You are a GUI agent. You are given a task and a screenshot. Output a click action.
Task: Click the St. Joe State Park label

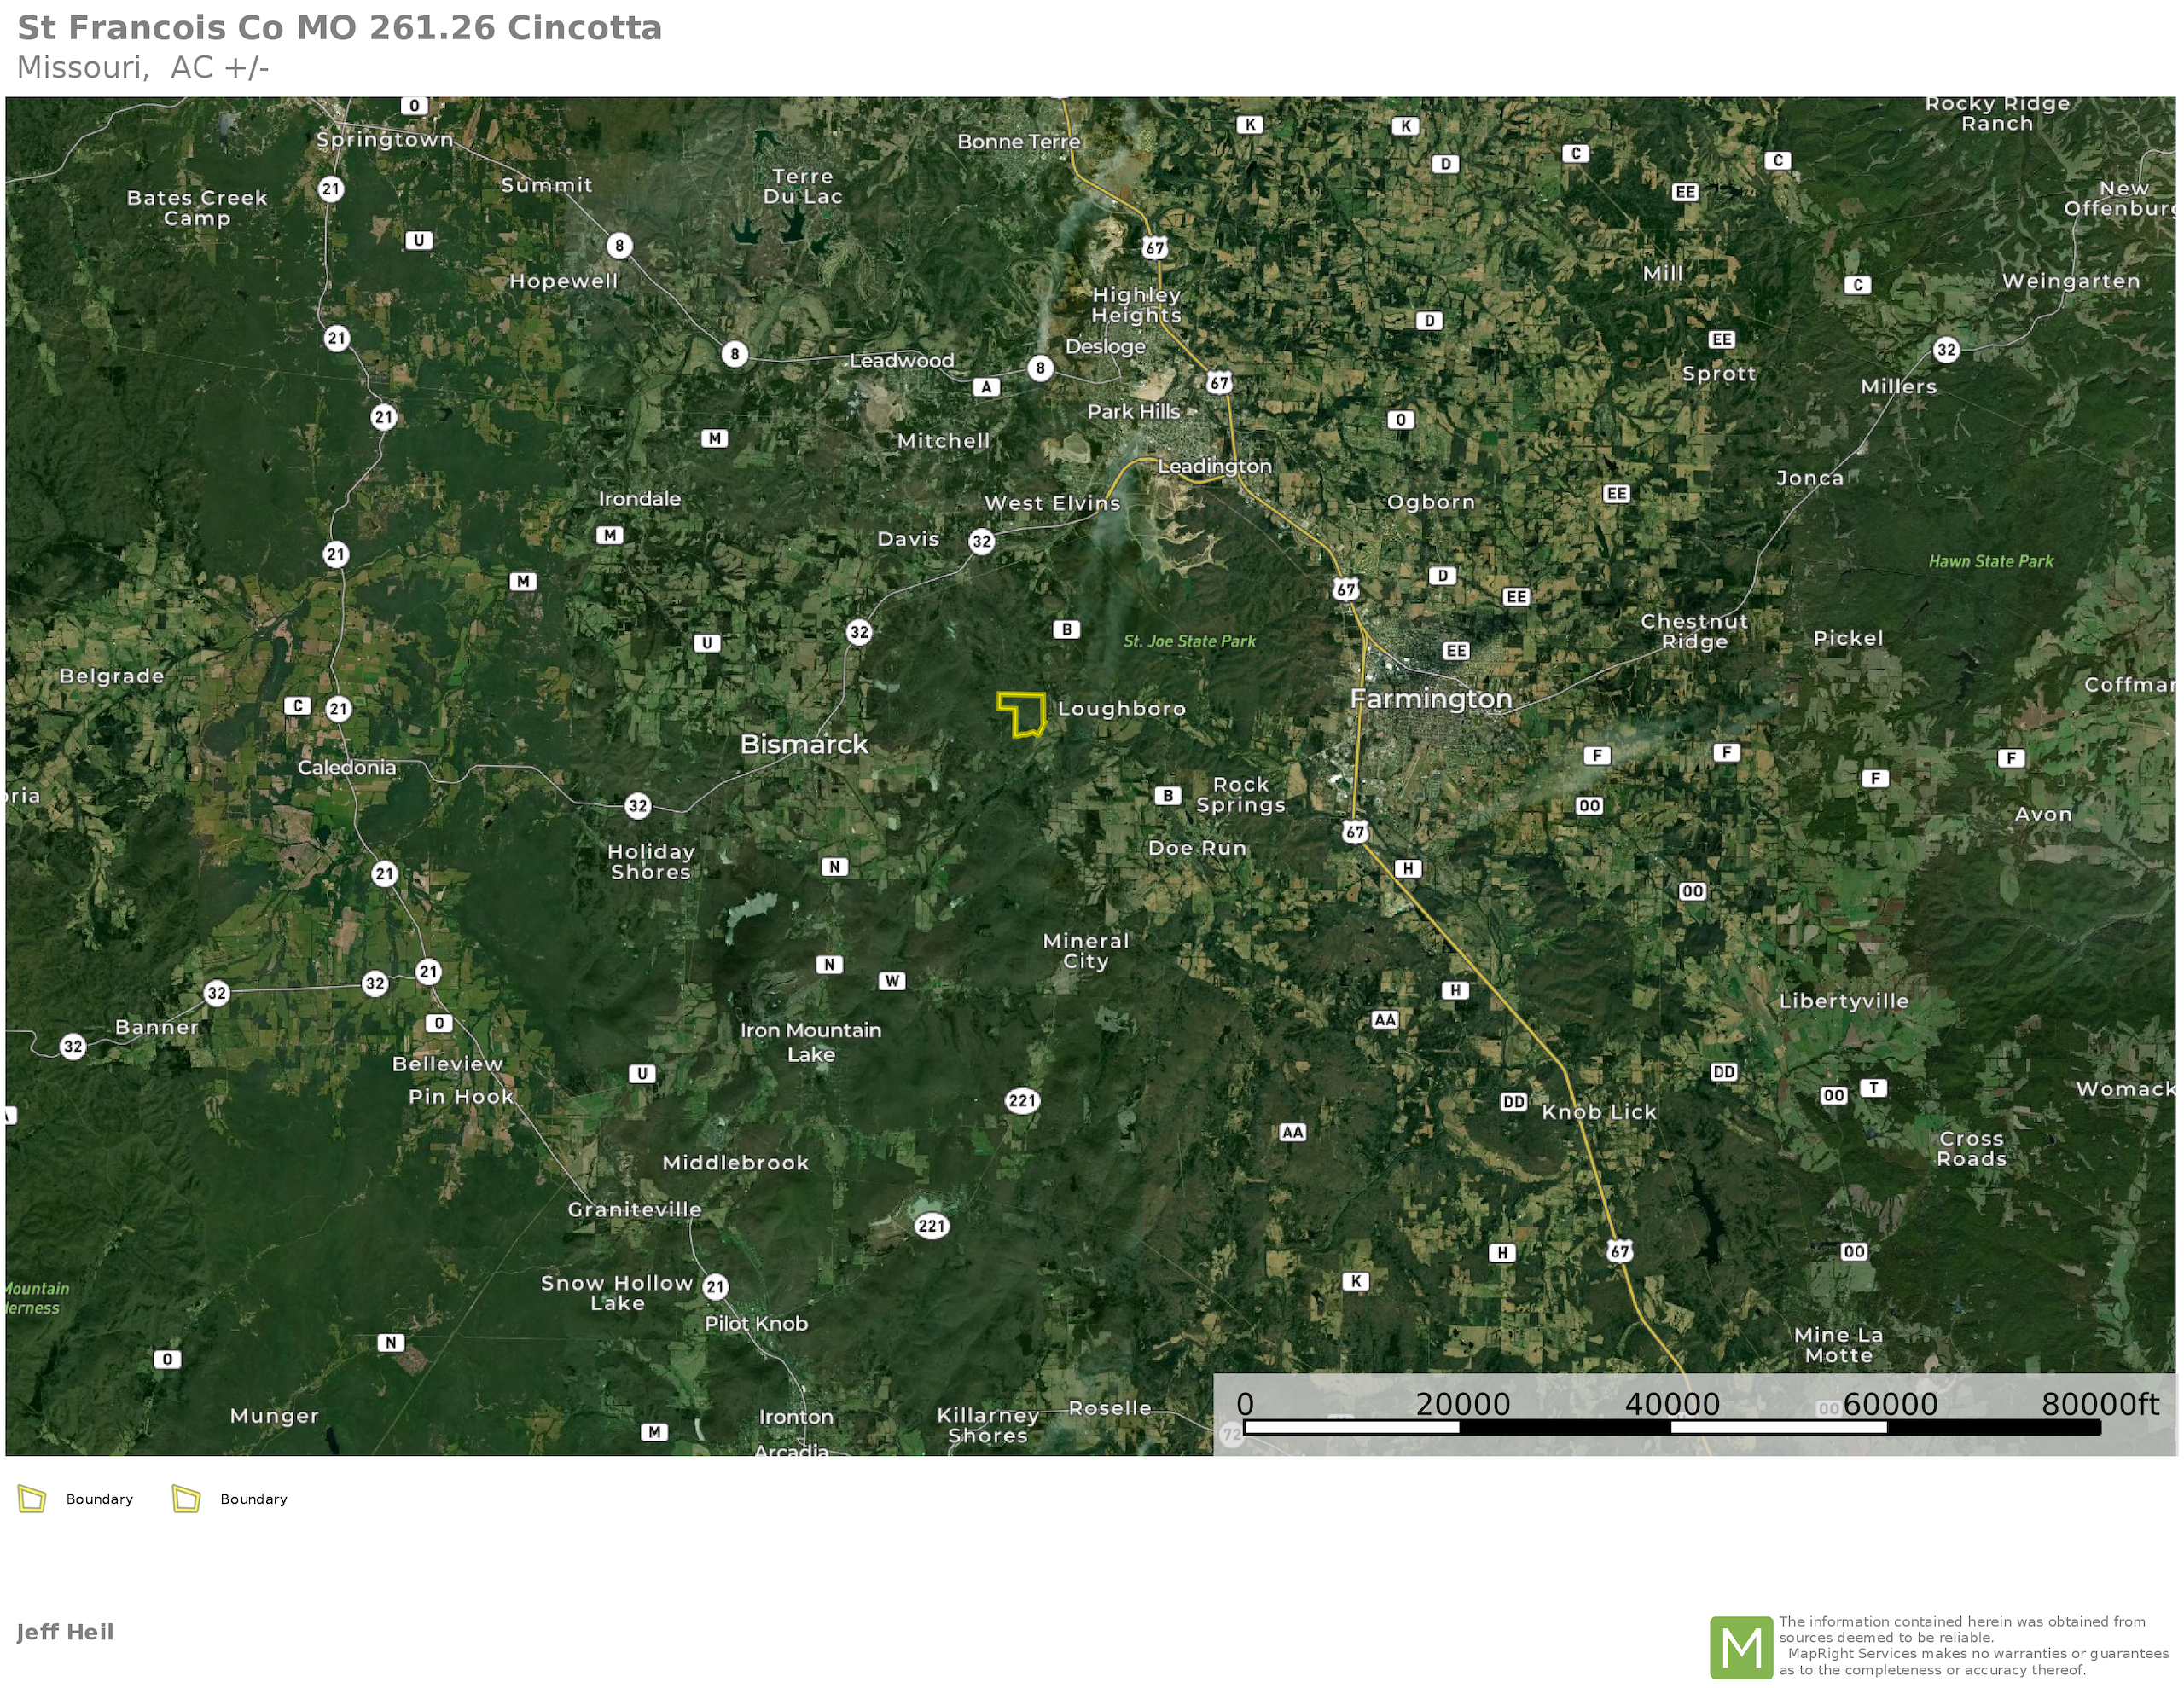pyautogui.click(x=1189, y=641)
